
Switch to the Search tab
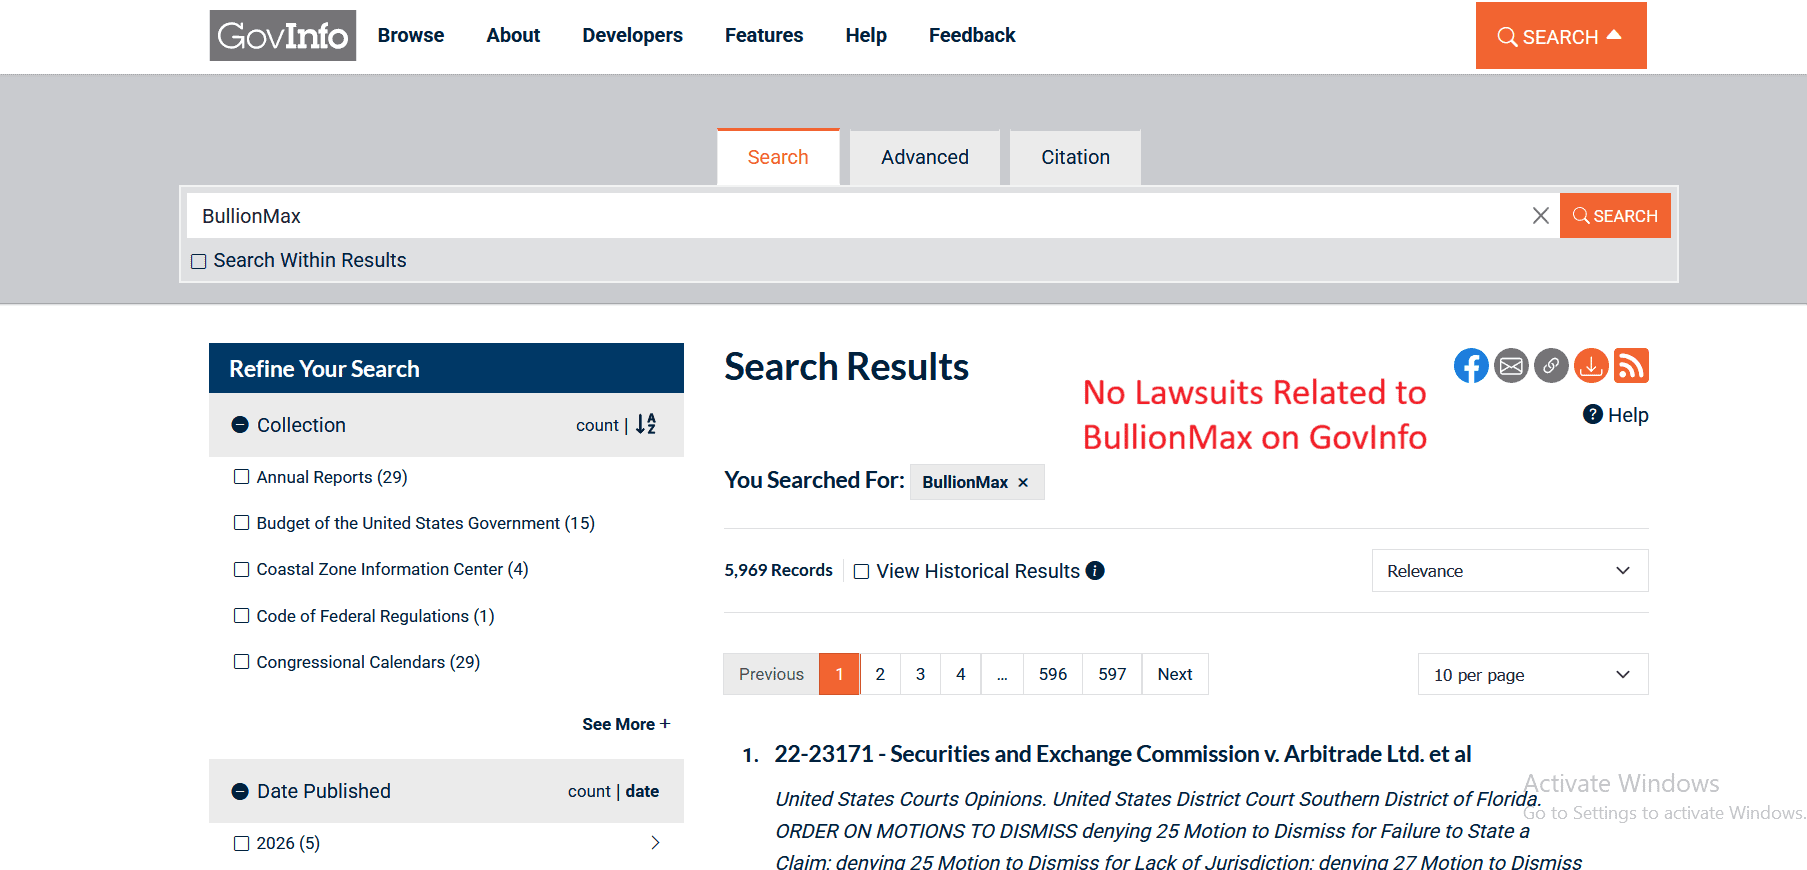pos(778,157)
